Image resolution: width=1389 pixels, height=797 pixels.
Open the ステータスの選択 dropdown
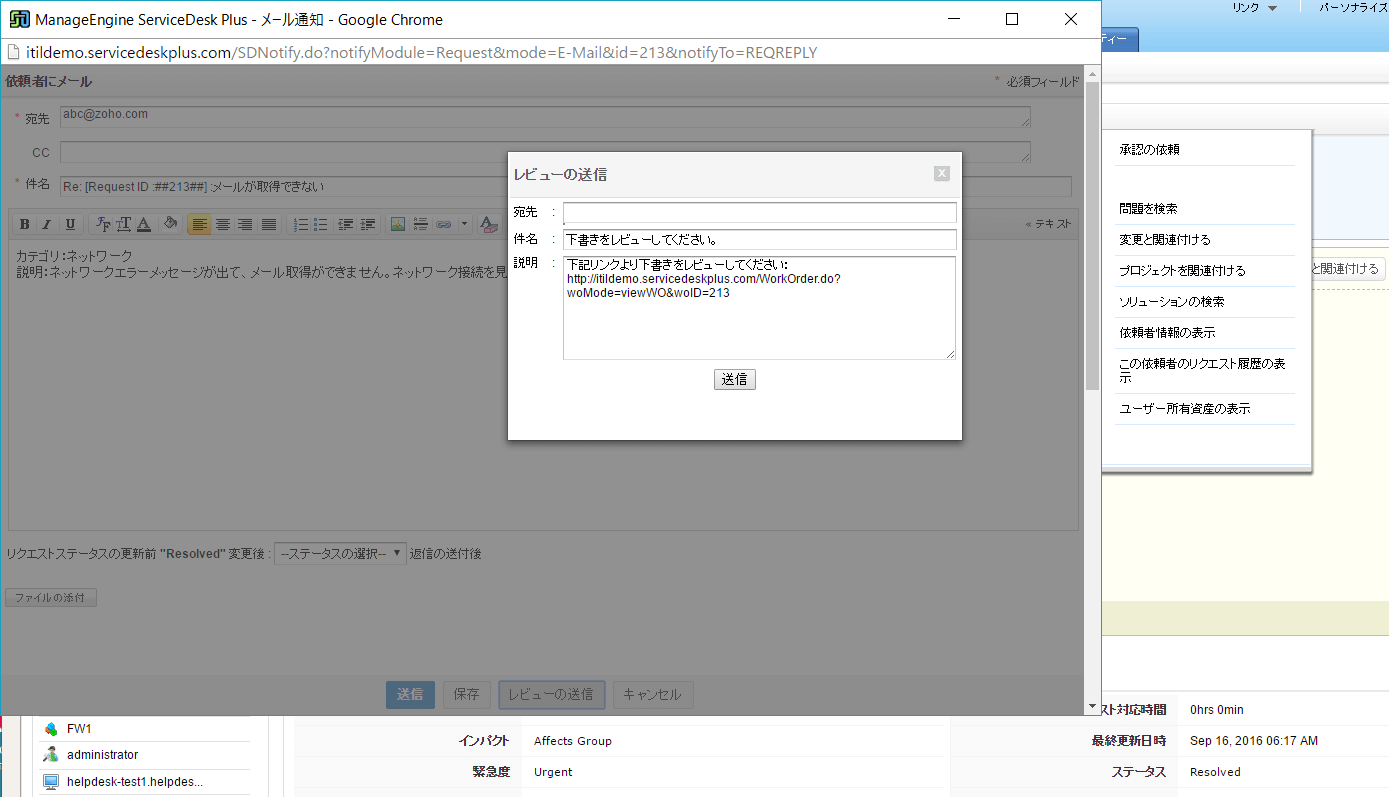340,553
